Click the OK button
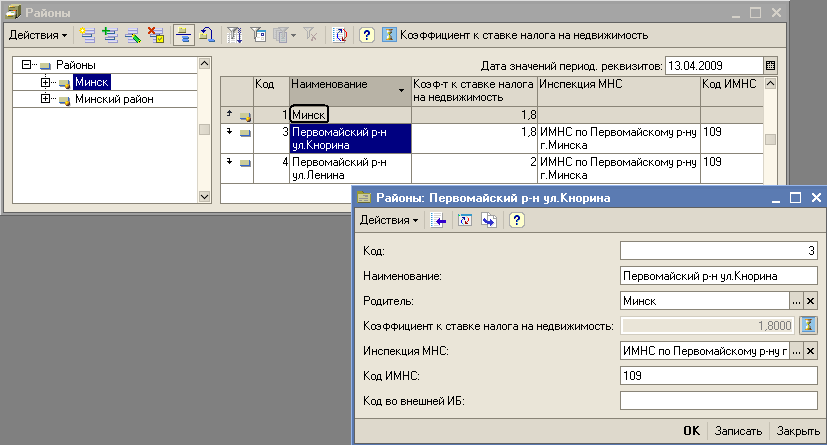 click(x=691, y=431)
